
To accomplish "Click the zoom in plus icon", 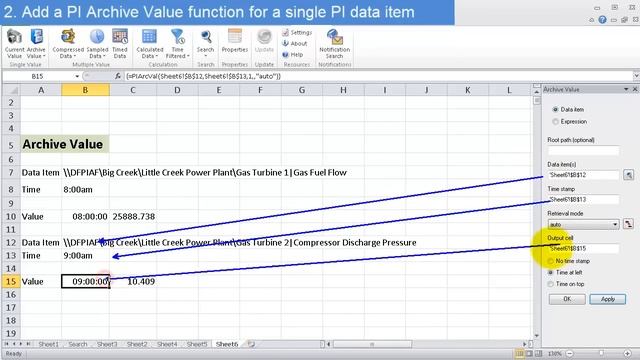I will [627, 353].
